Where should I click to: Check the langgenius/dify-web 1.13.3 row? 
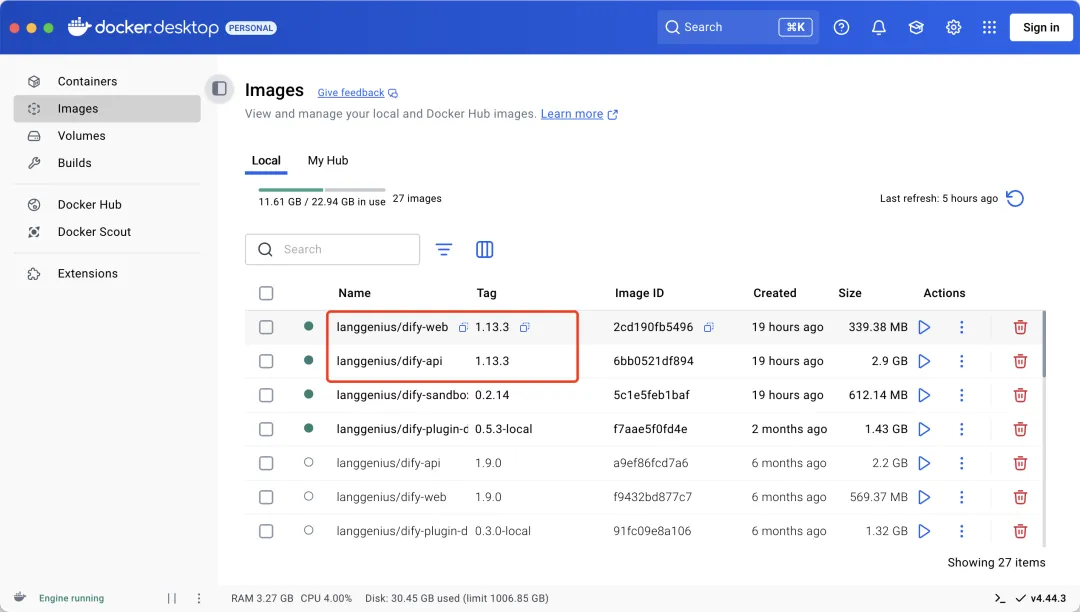coord(266,327)
